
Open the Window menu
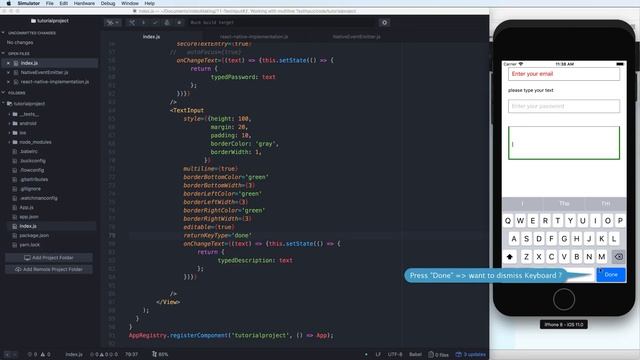(x=130, y=3)
